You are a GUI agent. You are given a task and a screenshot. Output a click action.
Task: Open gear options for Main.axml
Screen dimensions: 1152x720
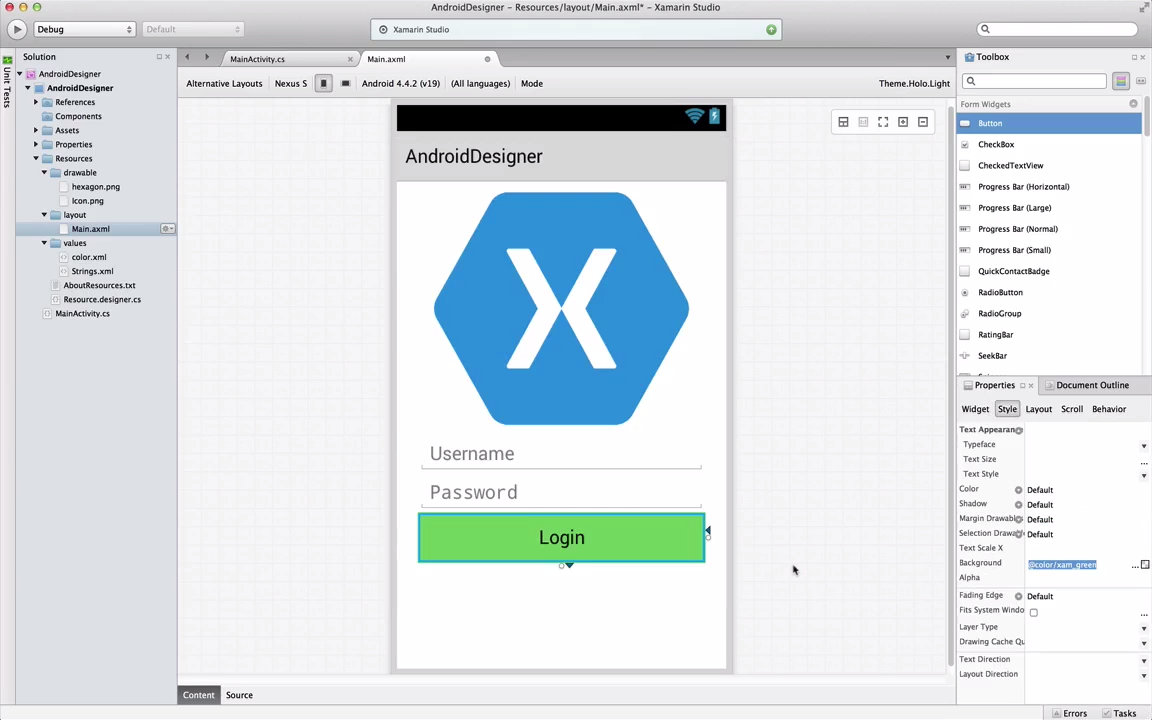(x=168, y=229)
